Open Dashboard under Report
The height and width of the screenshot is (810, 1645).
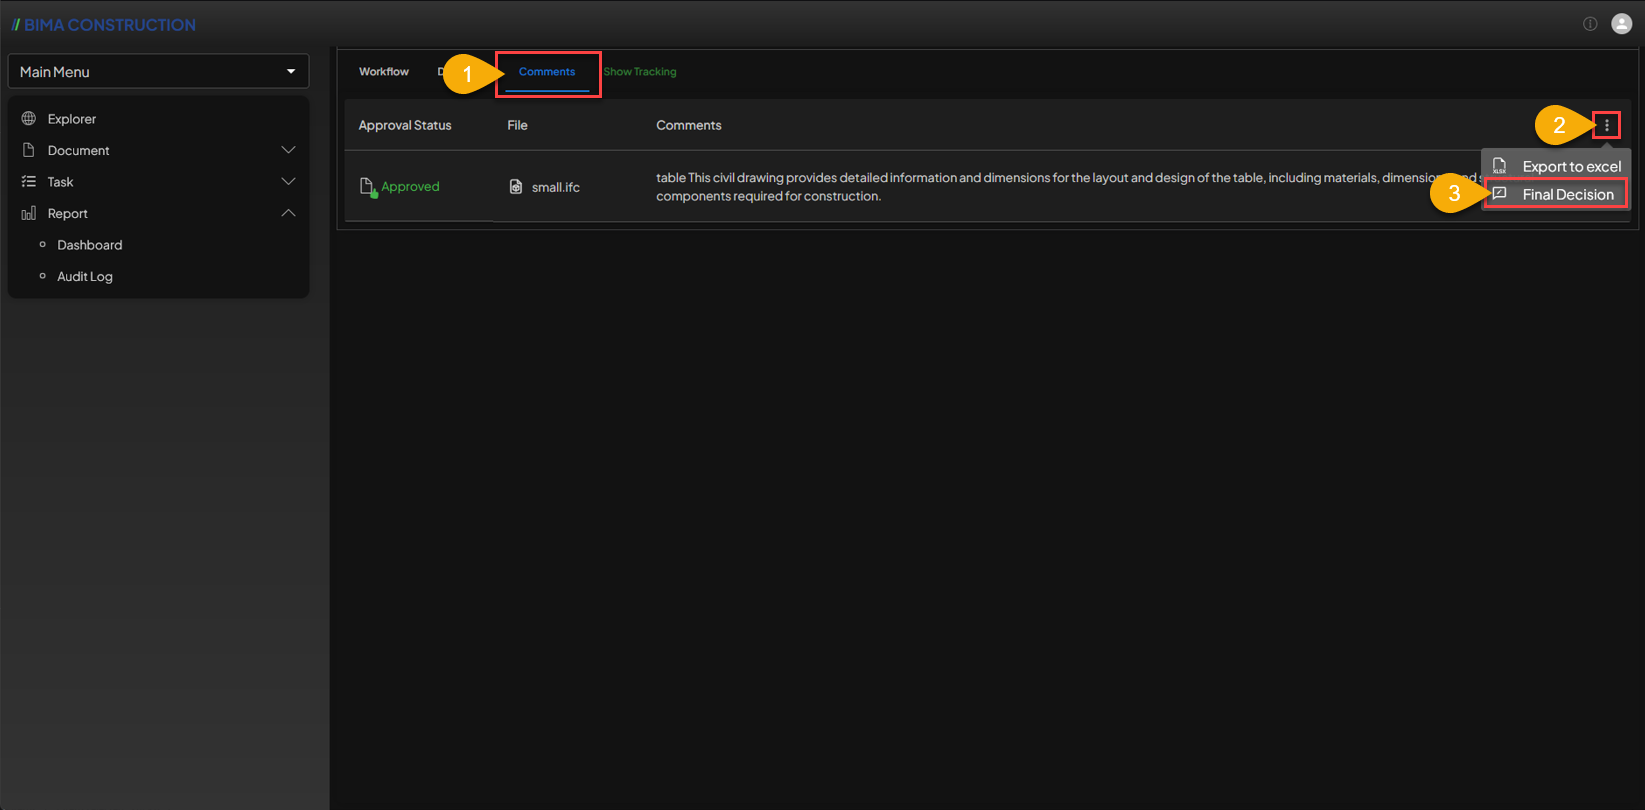[x=89, y=245]
